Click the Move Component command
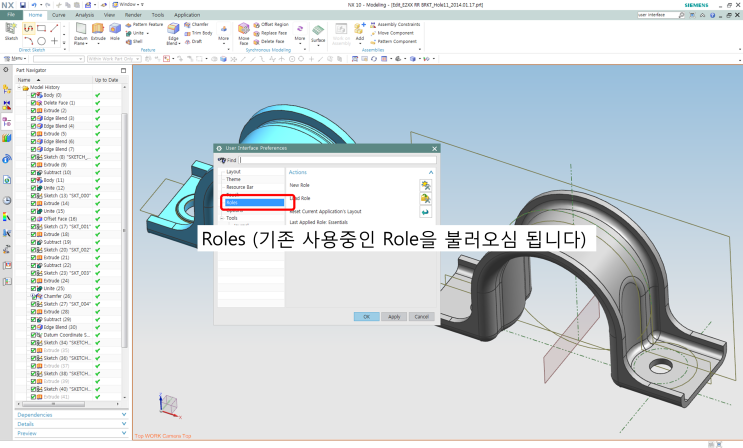Screen dimensions: 743x448 coord(392,33)
